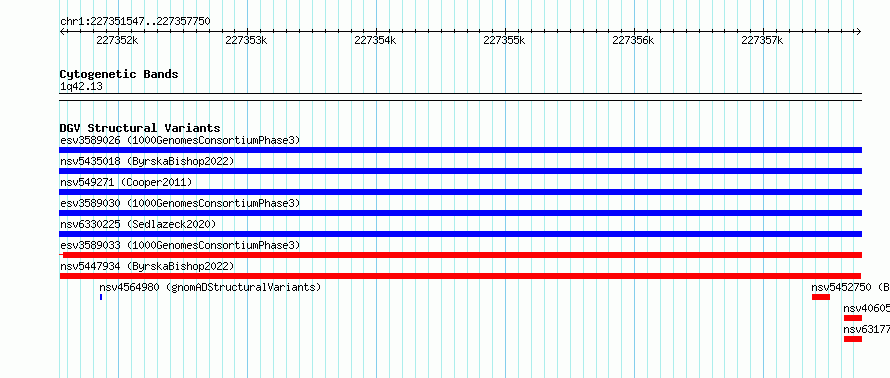
Task: Click the esv3589026 (1000GenomesConsortiumPhase3) label
Action: pos(180,140)
